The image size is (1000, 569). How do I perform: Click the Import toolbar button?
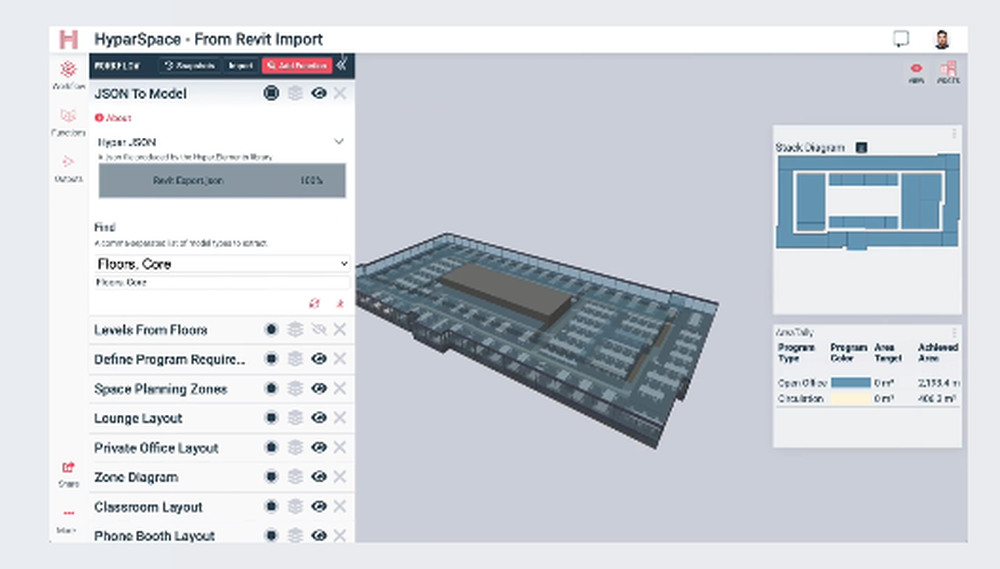(240, 65)
